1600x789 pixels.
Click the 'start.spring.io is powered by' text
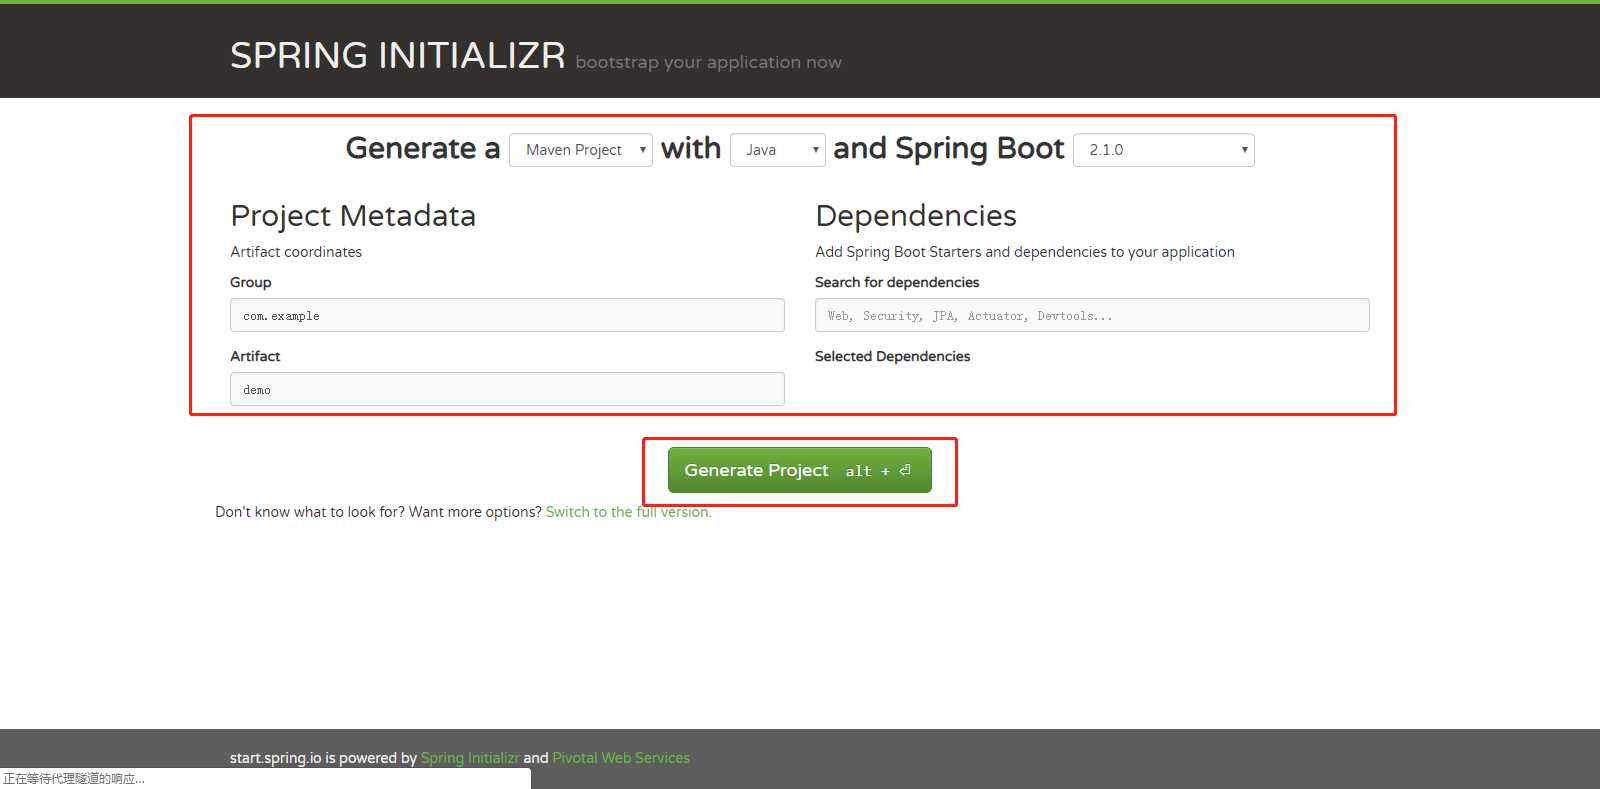pyautogui.click(x=323, y=758)
